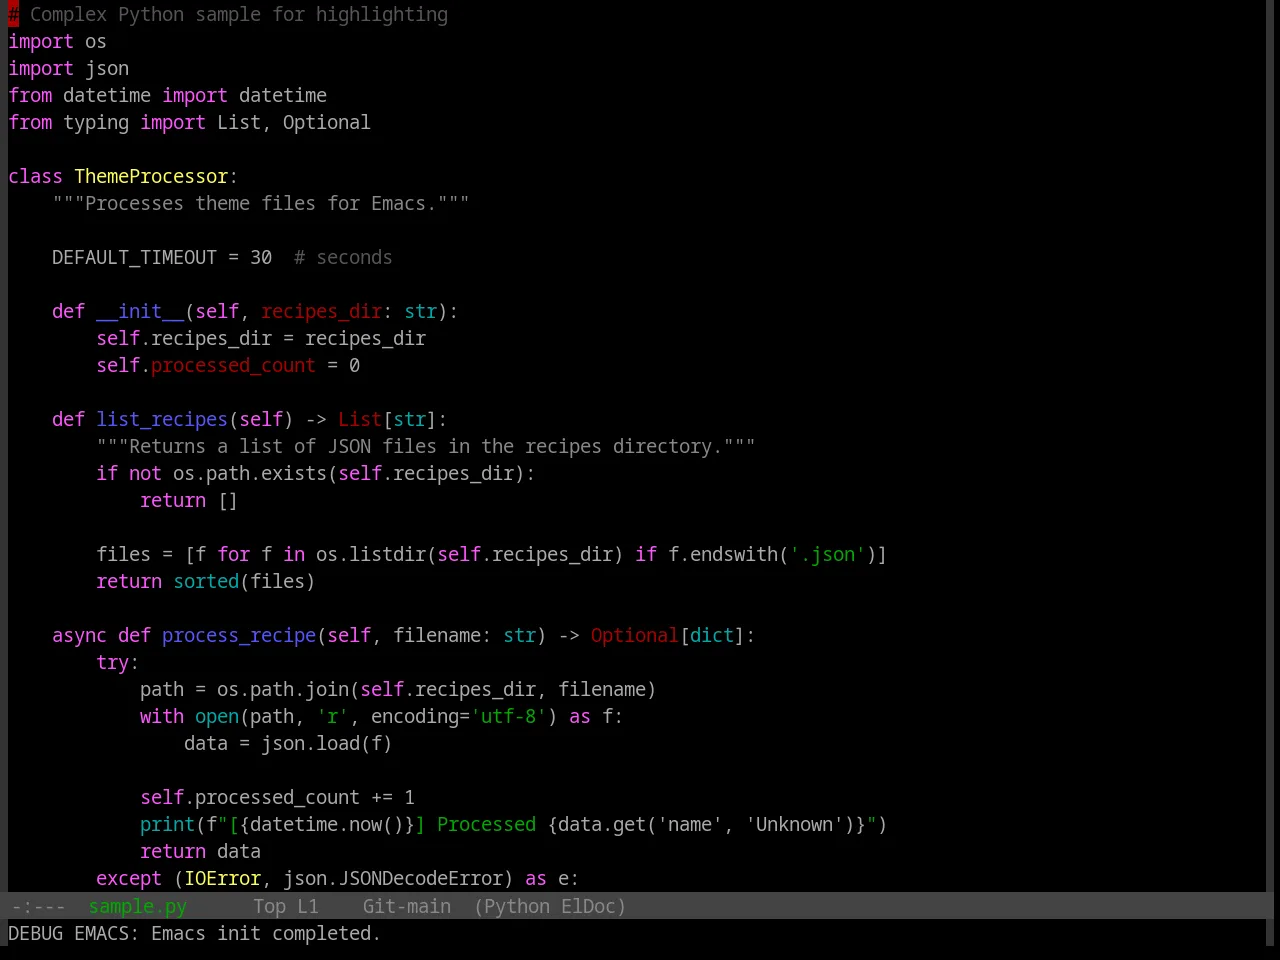Viewport: 1280px width, 960px height.
Task: Click the IOError exception name
Action: 222,878
